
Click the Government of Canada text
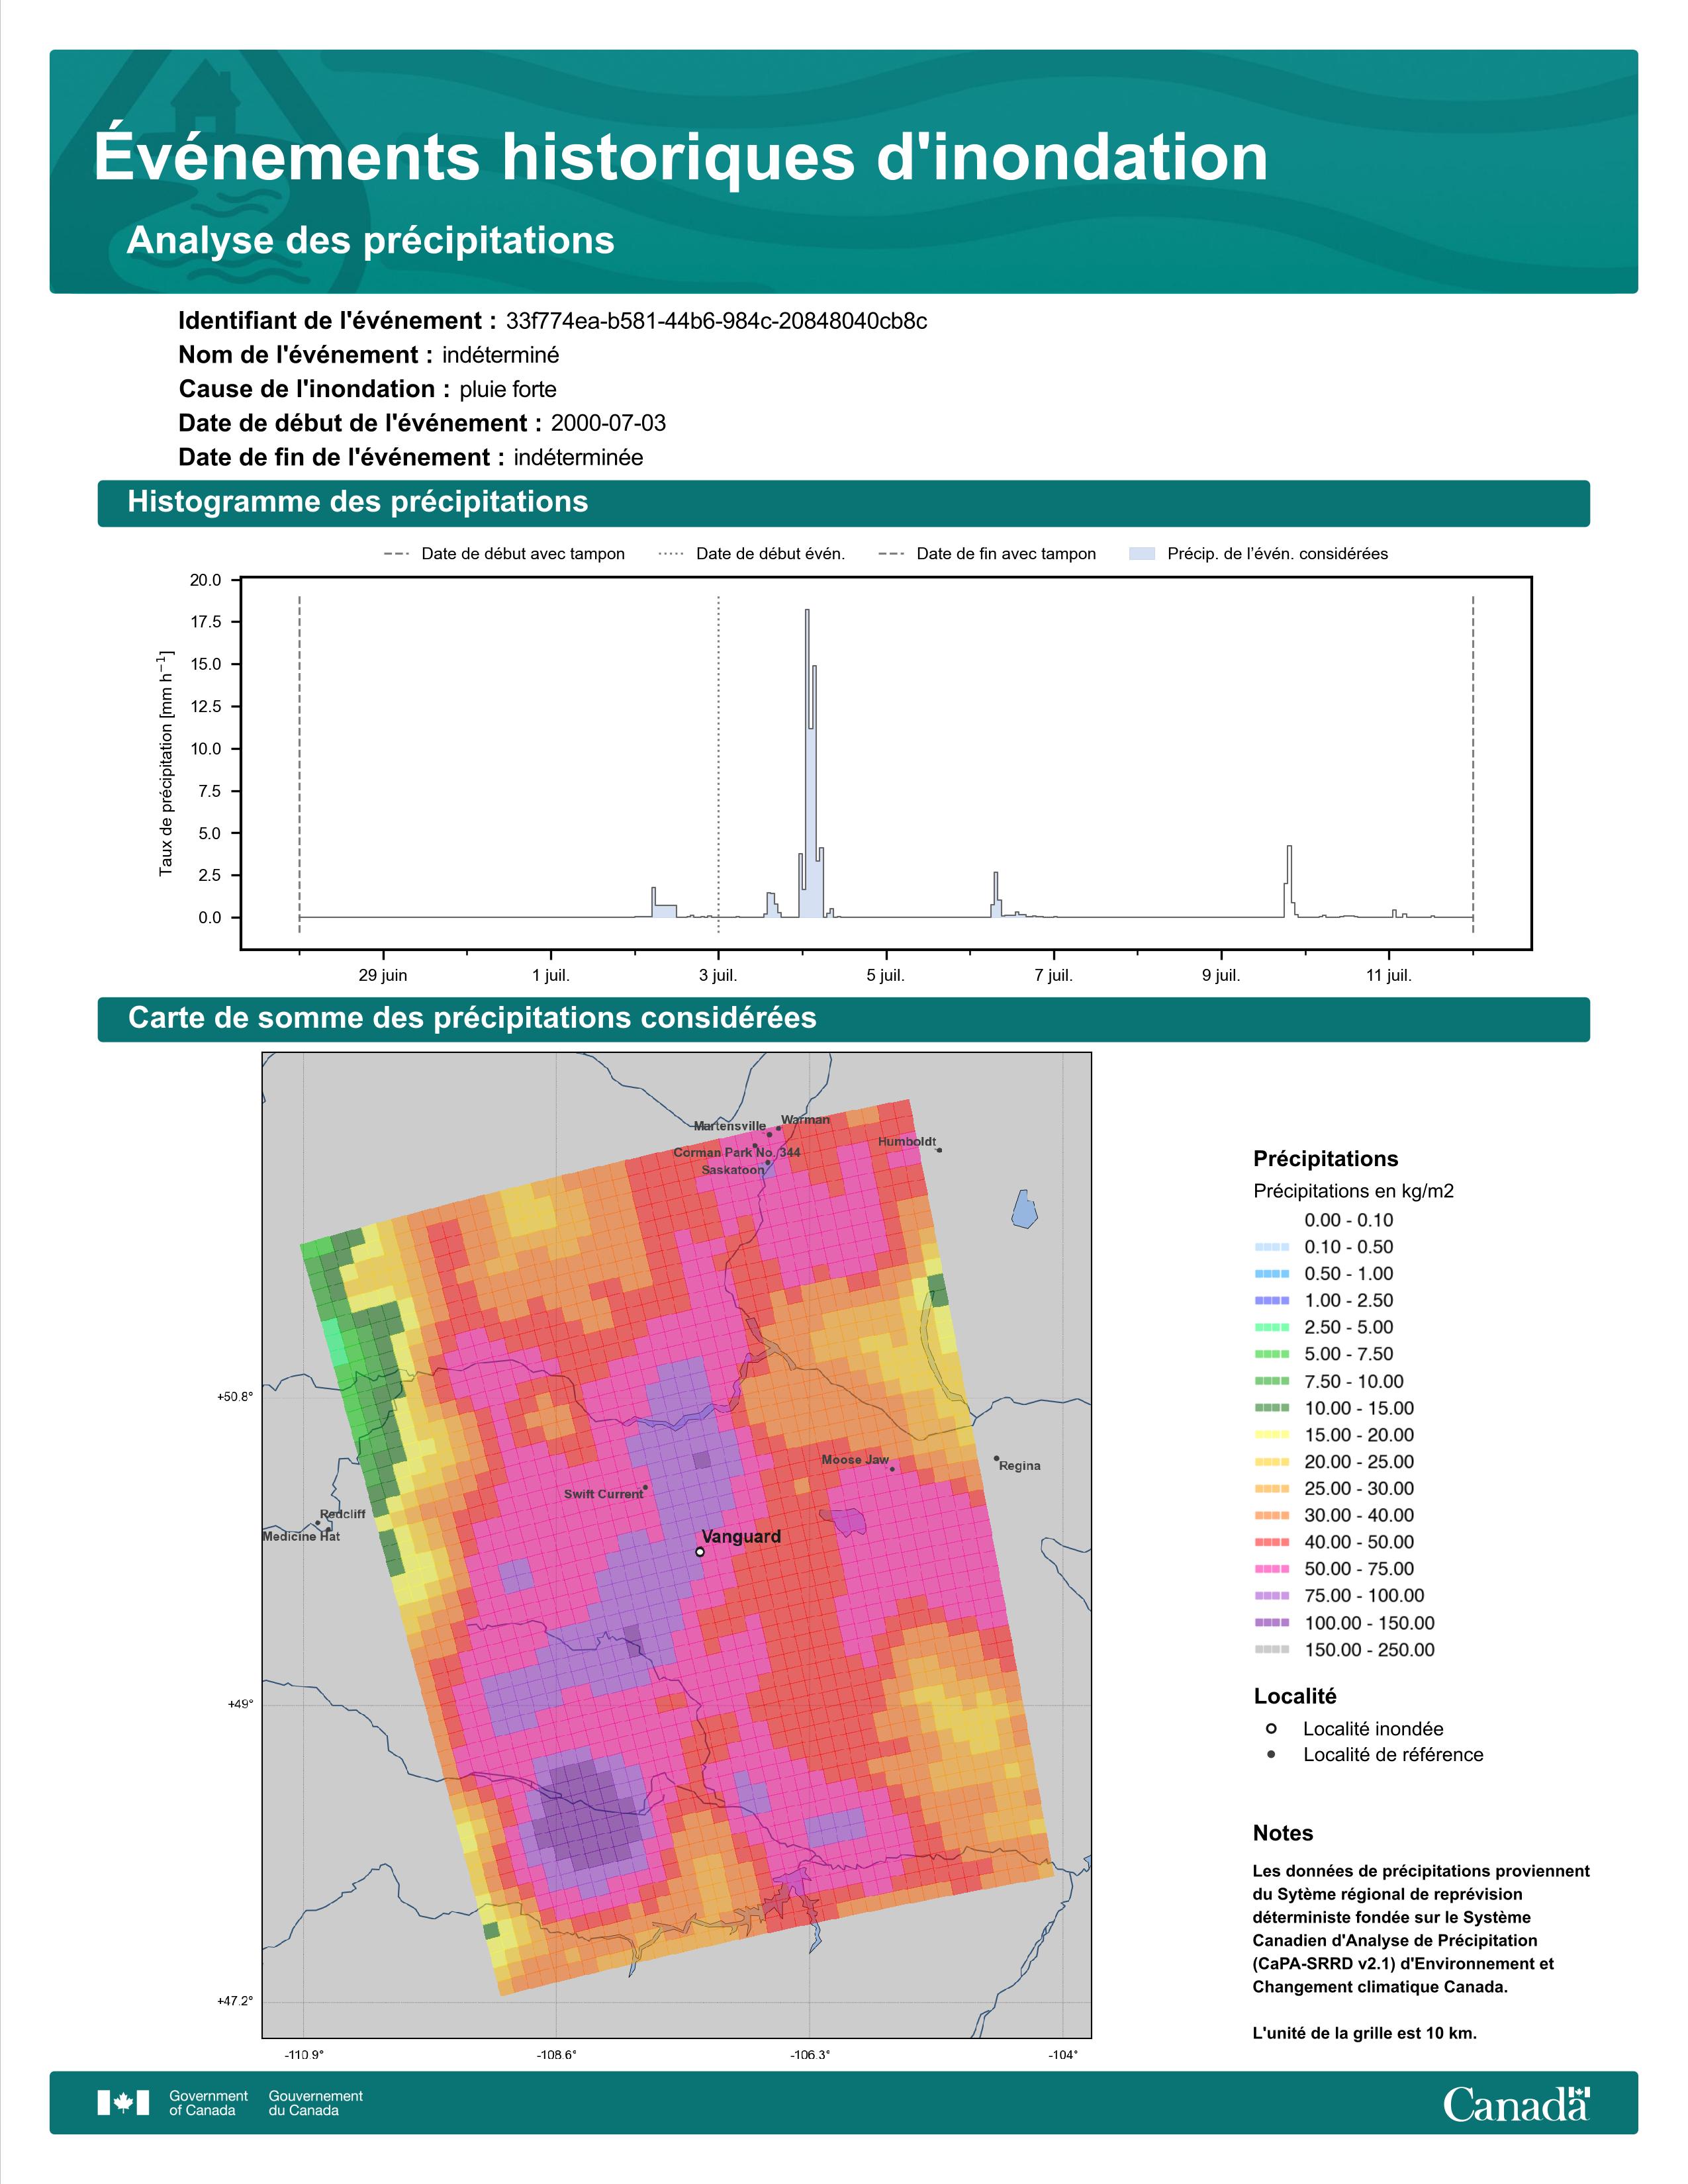[208, 2103]
